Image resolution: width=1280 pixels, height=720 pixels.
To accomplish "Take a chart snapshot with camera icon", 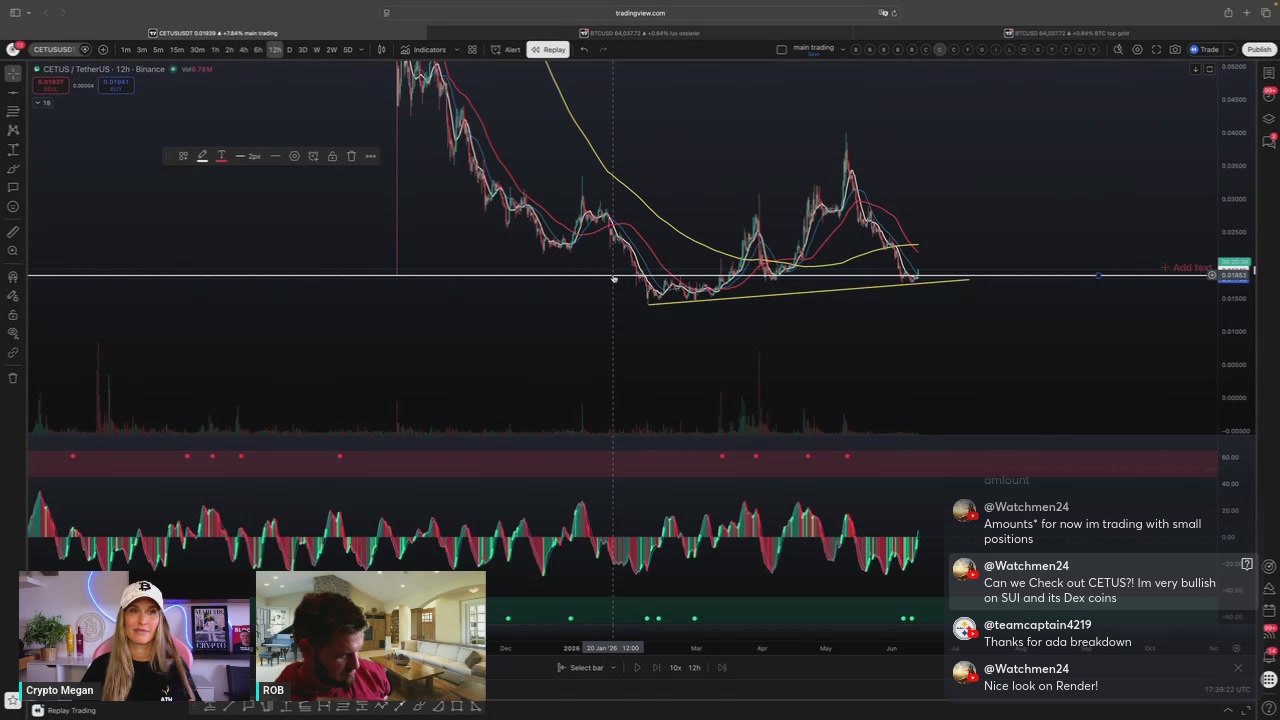I will coord(1175,49).
